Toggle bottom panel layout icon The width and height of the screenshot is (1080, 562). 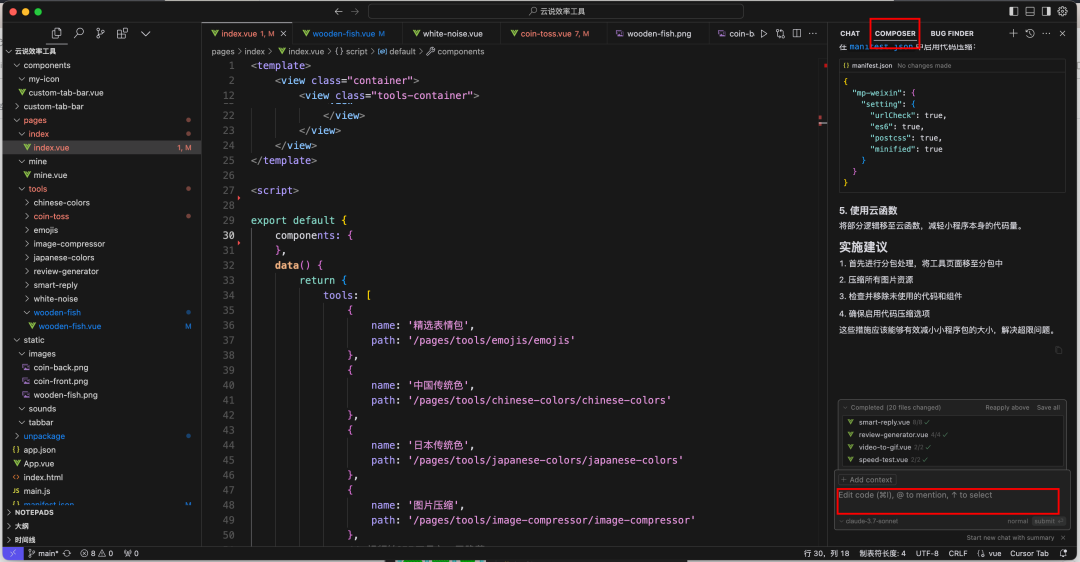[1030, 11]
